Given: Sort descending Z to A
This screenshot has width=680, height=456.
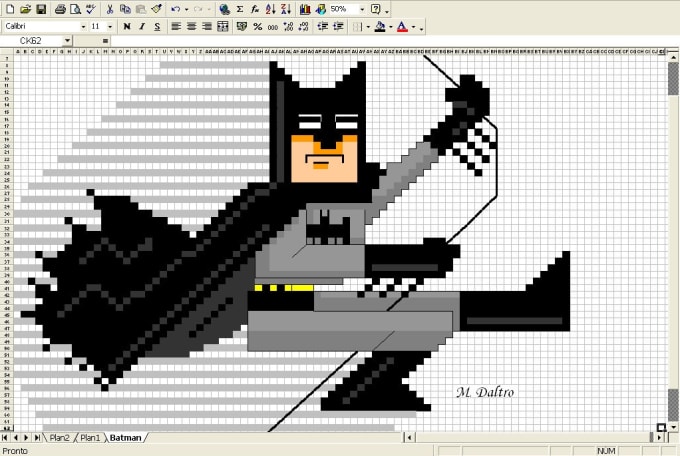Looking at the screenshot, I should [x=285, y=9].
